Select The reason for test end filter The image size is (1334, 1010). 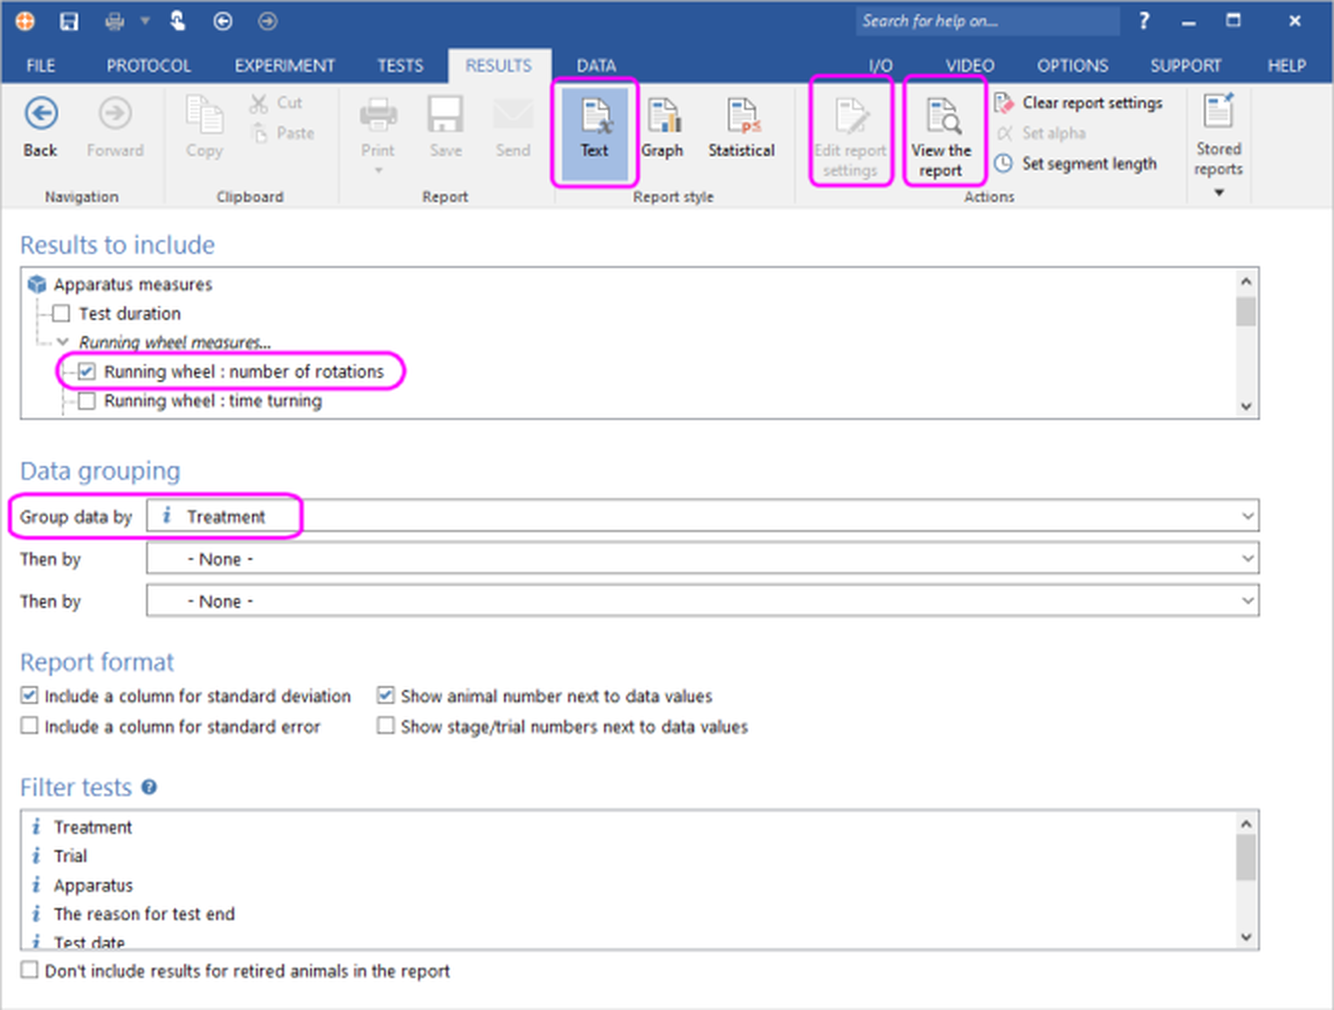click(x=144, y=914)
